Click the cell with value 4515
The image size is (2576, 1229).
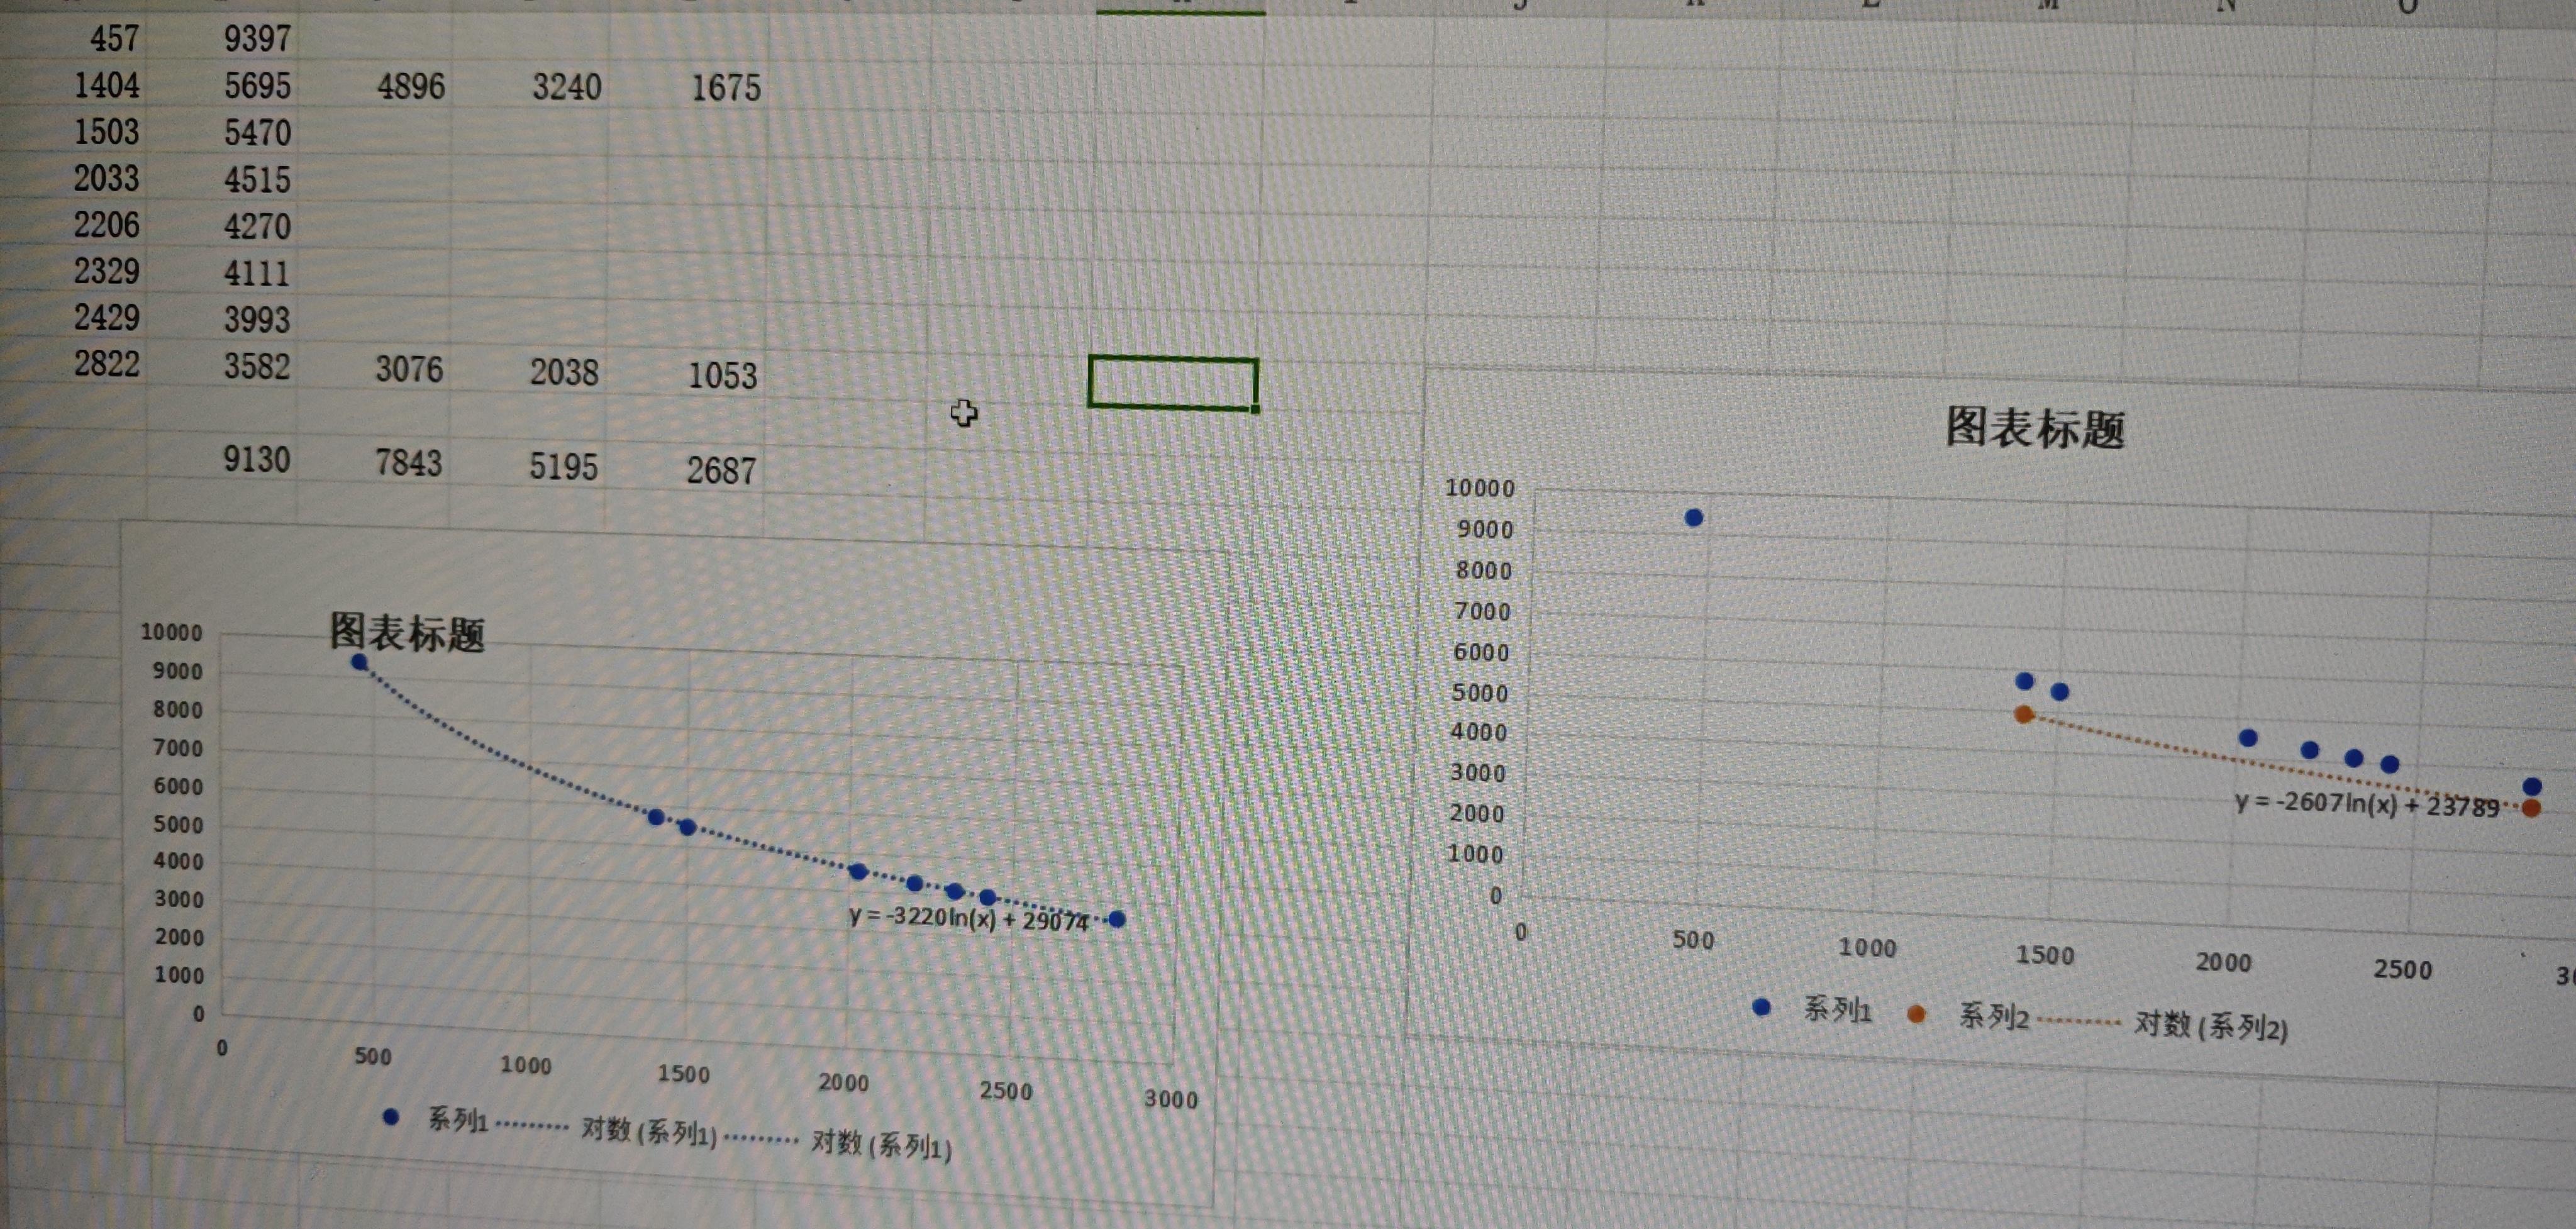(256, 180)
